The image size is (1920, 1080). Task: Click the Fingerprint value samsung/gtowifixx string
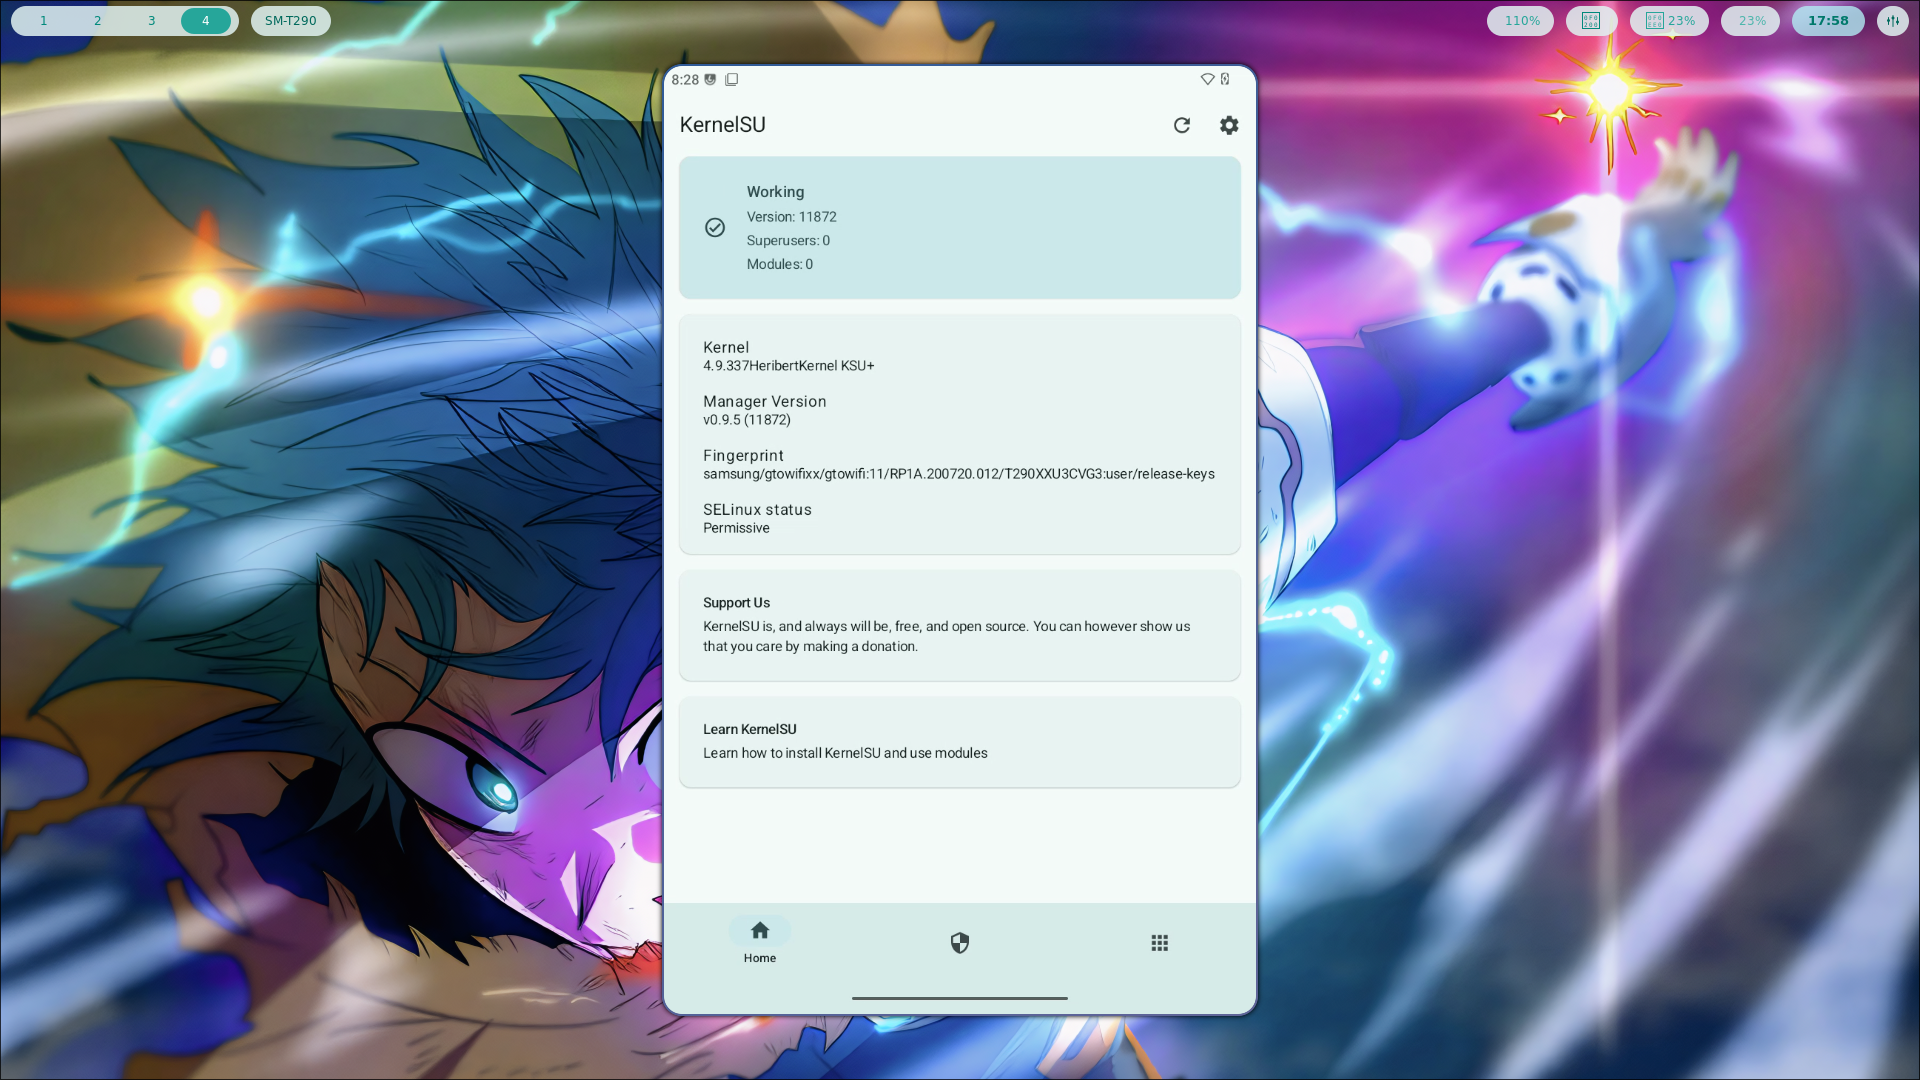click(x=959, y=474)
